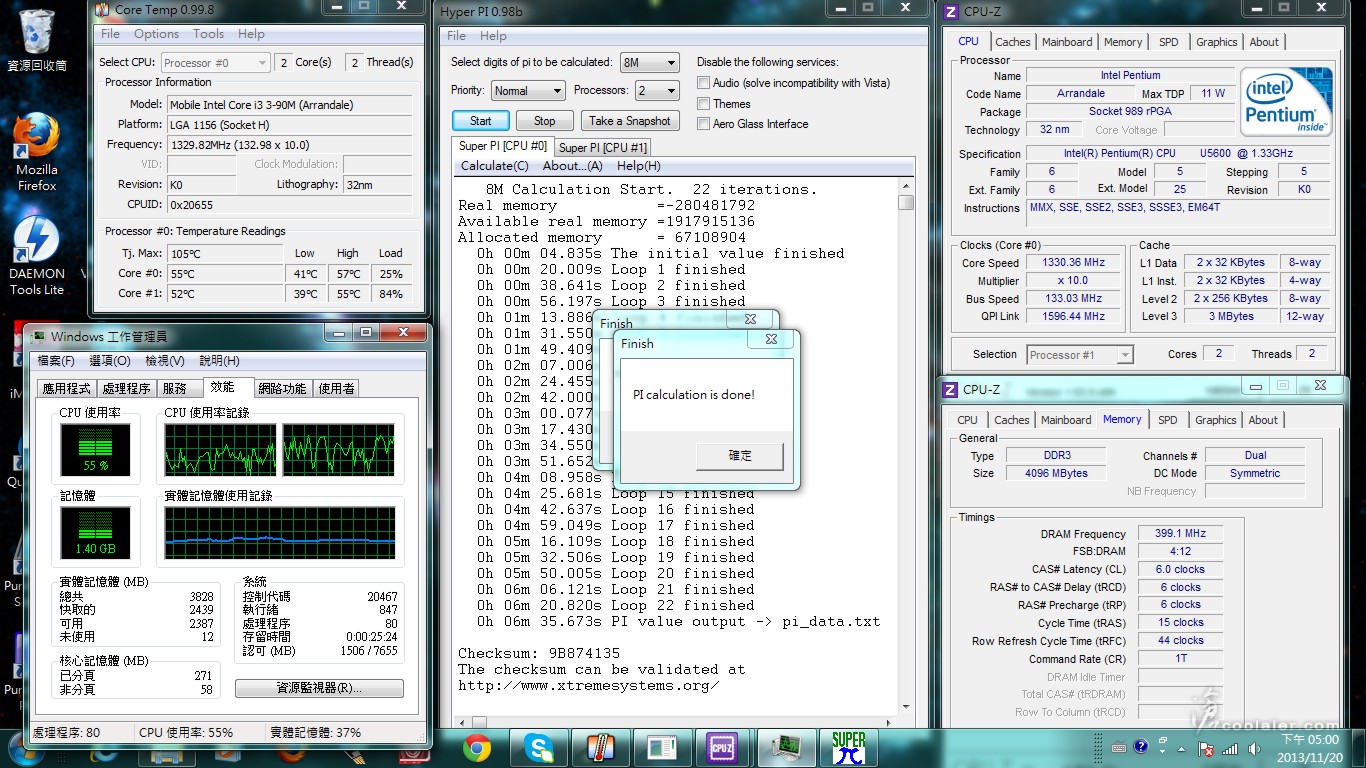Open the Selection Processor #1 dropdown in CPU-Z
Screen dimensions: 1366x768
coord(1079,354)
